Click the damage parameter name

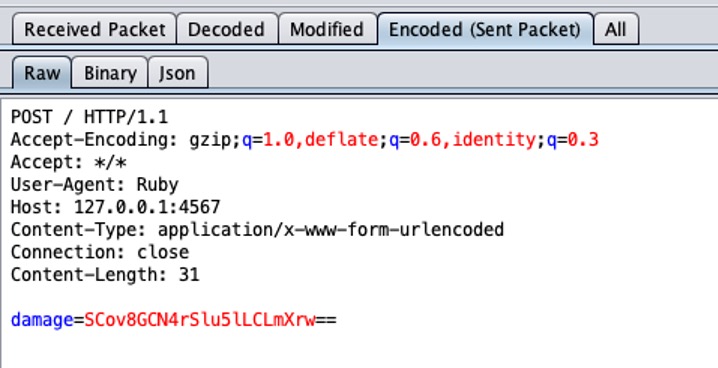point(42,320)
